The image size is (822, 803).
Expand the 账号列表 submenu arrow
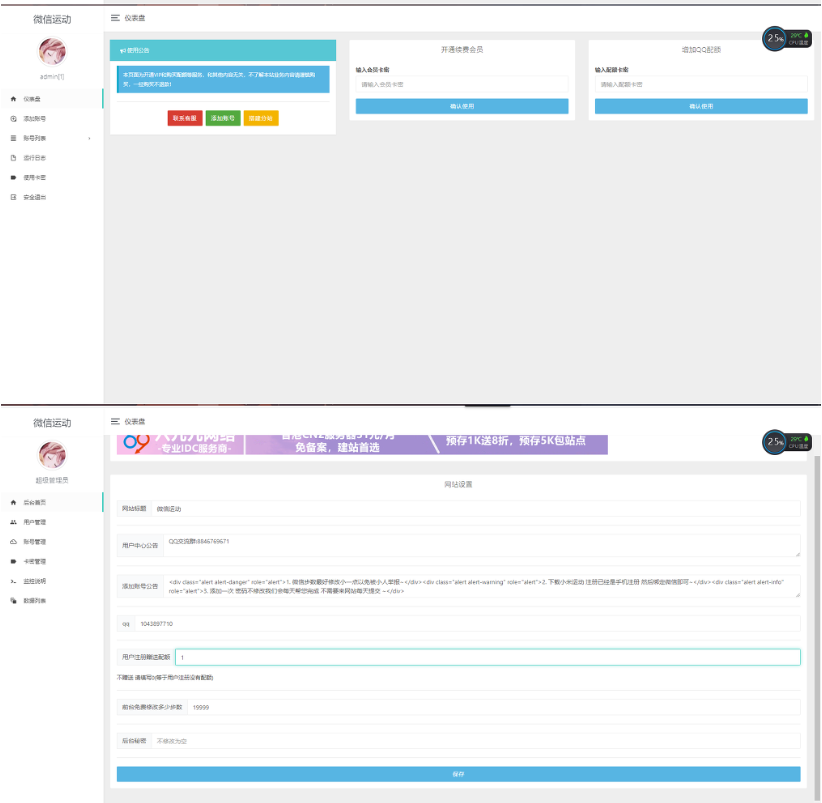click(90, 138)
